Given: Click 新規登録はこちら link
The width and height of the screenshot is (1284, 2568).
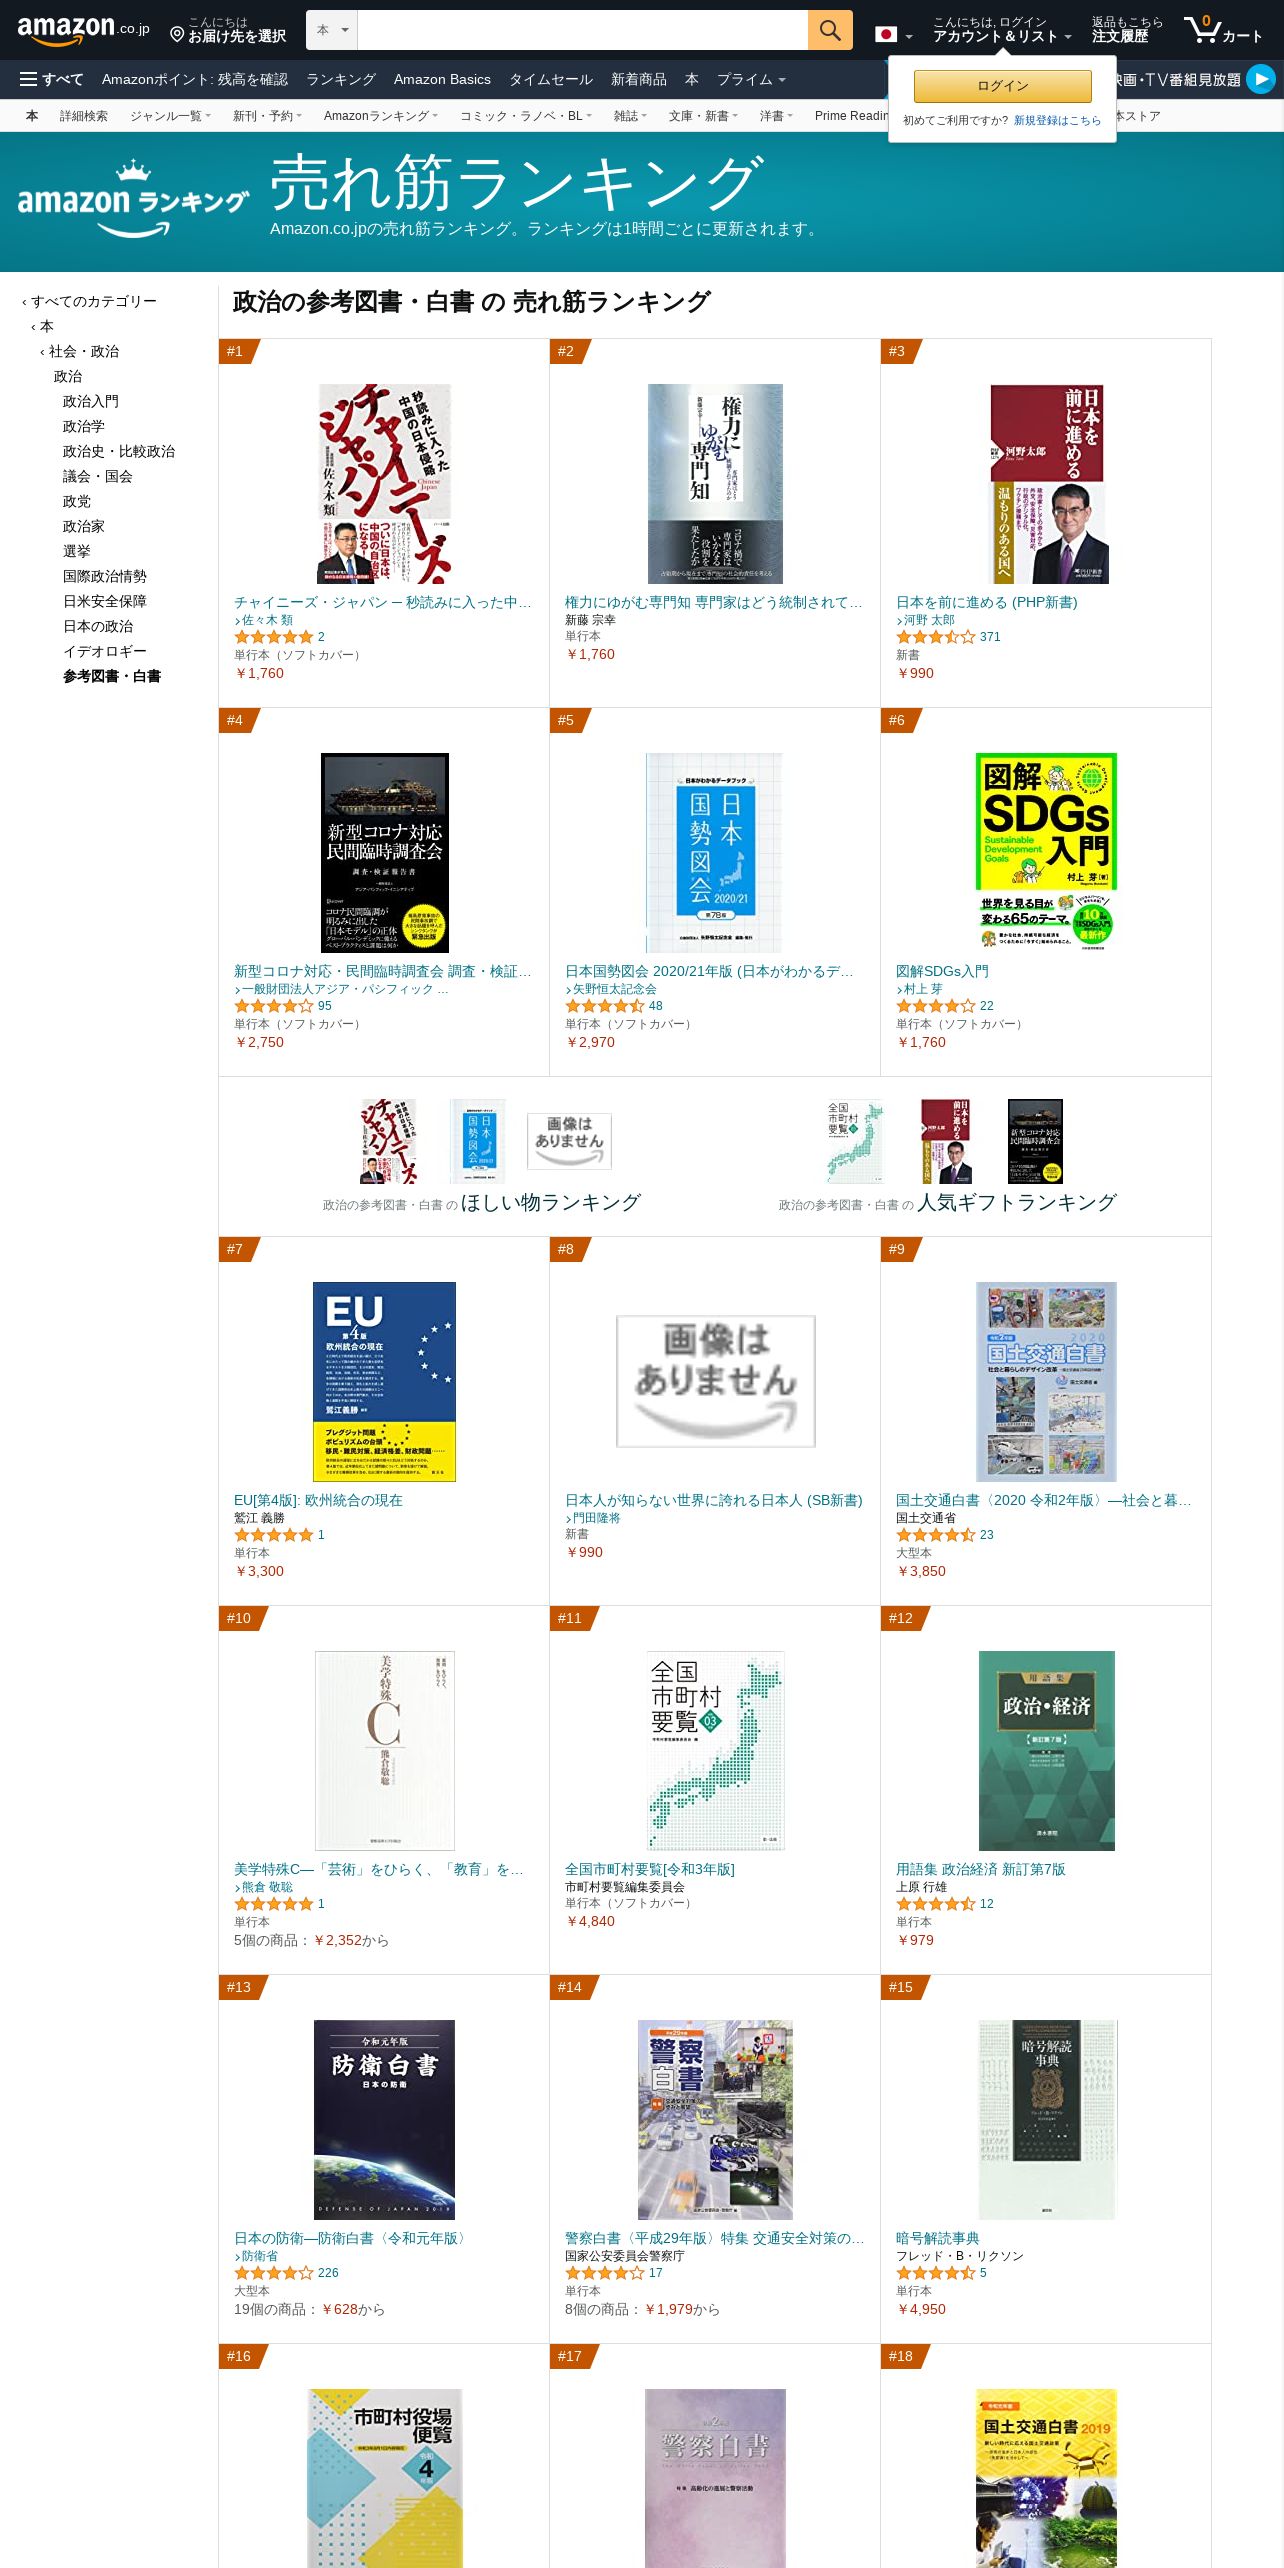Looking at the screenshot, I should 1057,120.
